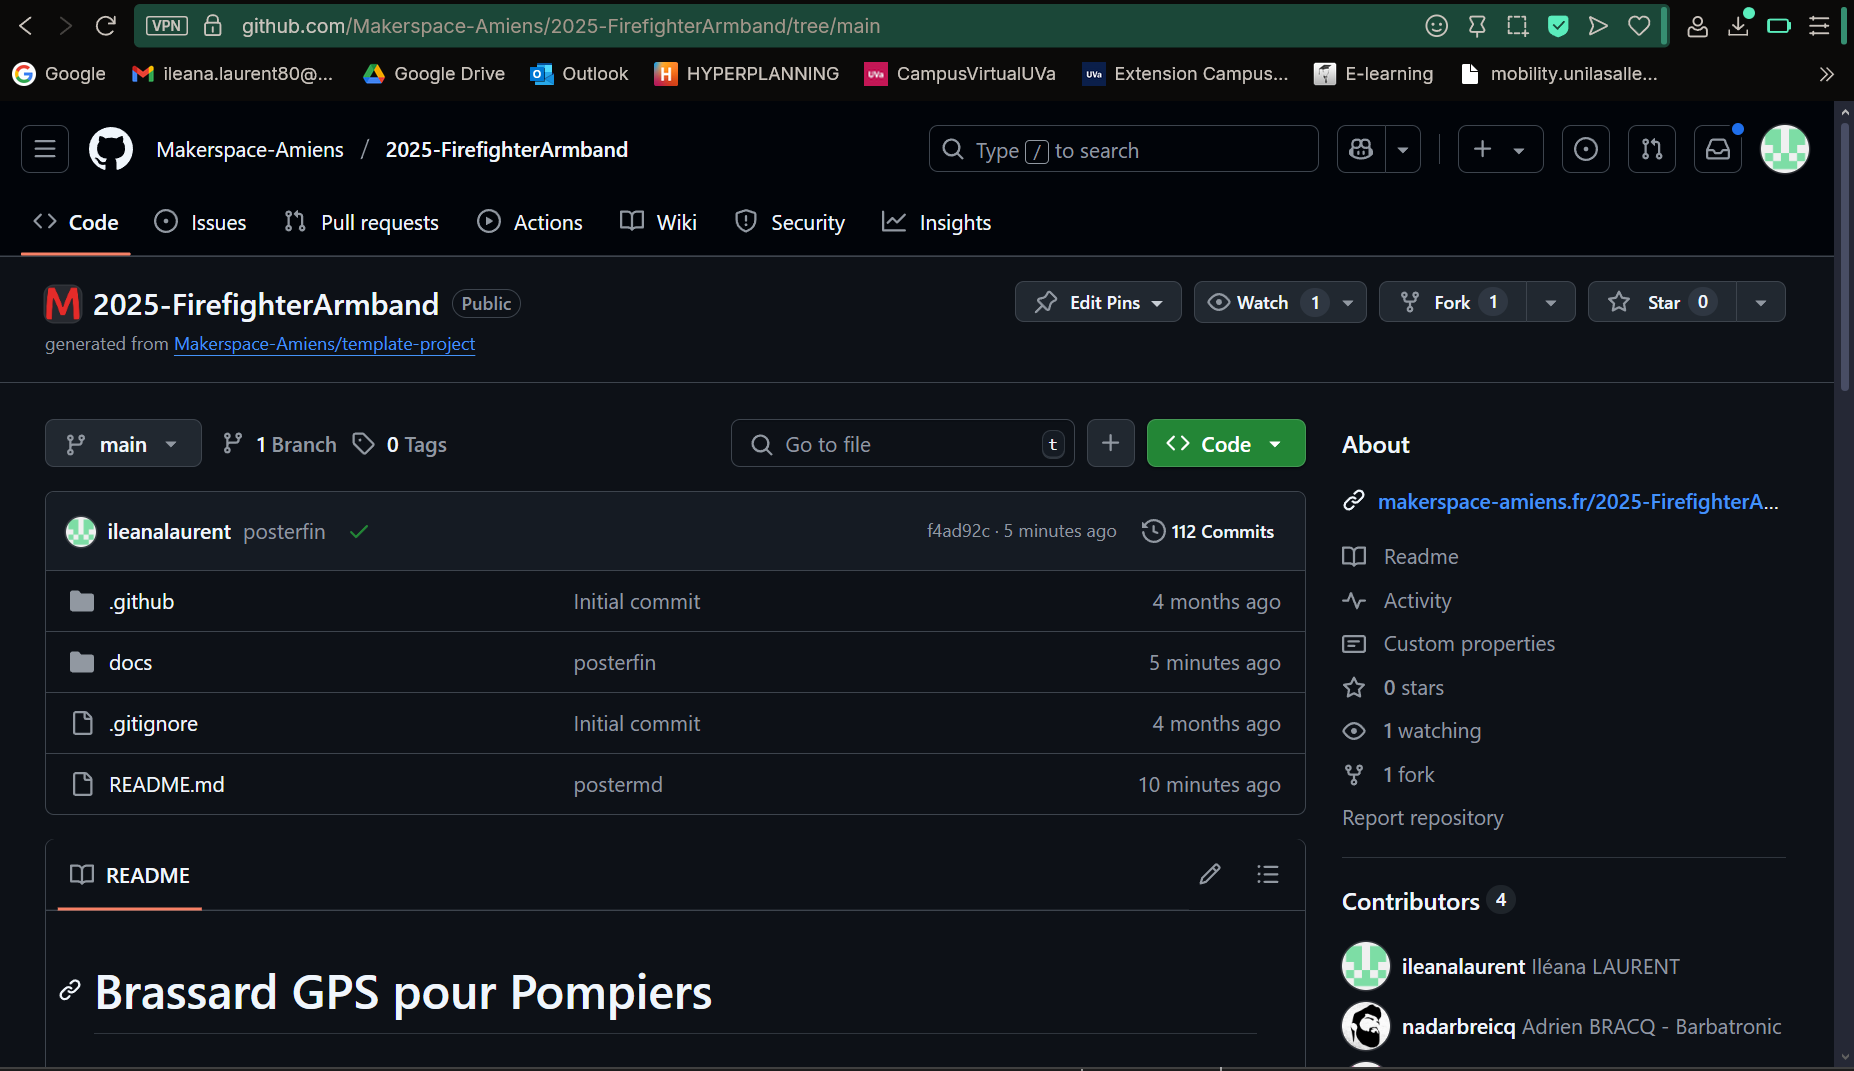Viewport: 1854px width, 1071px height.
Task: Click the pull requests icon in the header
Action: (x=1651, y=149)
